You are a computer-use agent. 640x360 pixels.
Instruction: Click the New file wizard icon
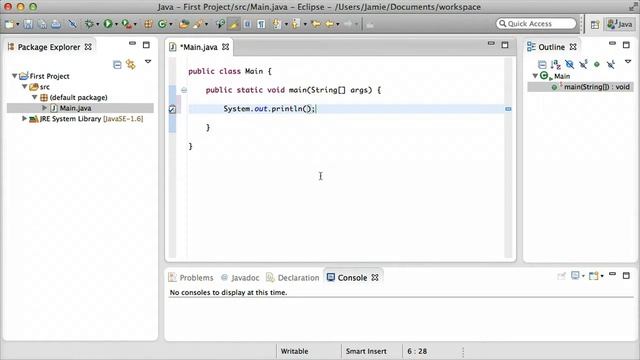[9, 24]
